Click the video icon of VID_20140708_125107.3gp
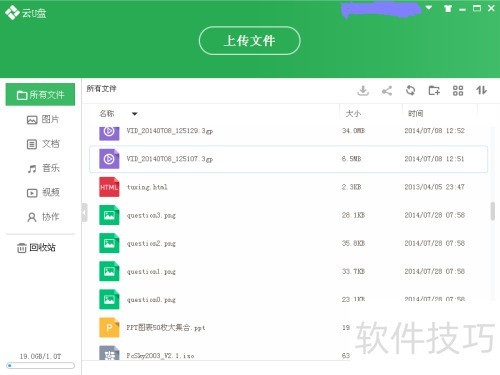 [x=109, y=159]
